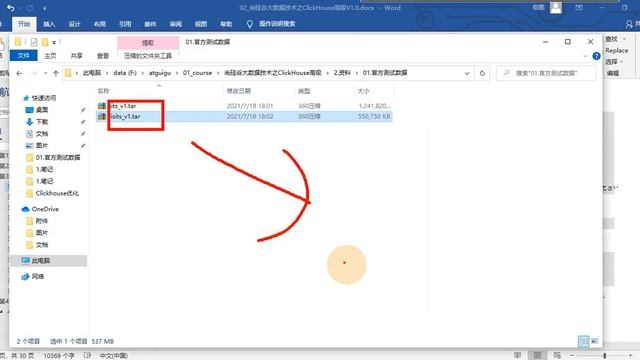640x360 pixels.
Task: Sort files by the 修改日期 column header
Action: (x=239, y=91)
